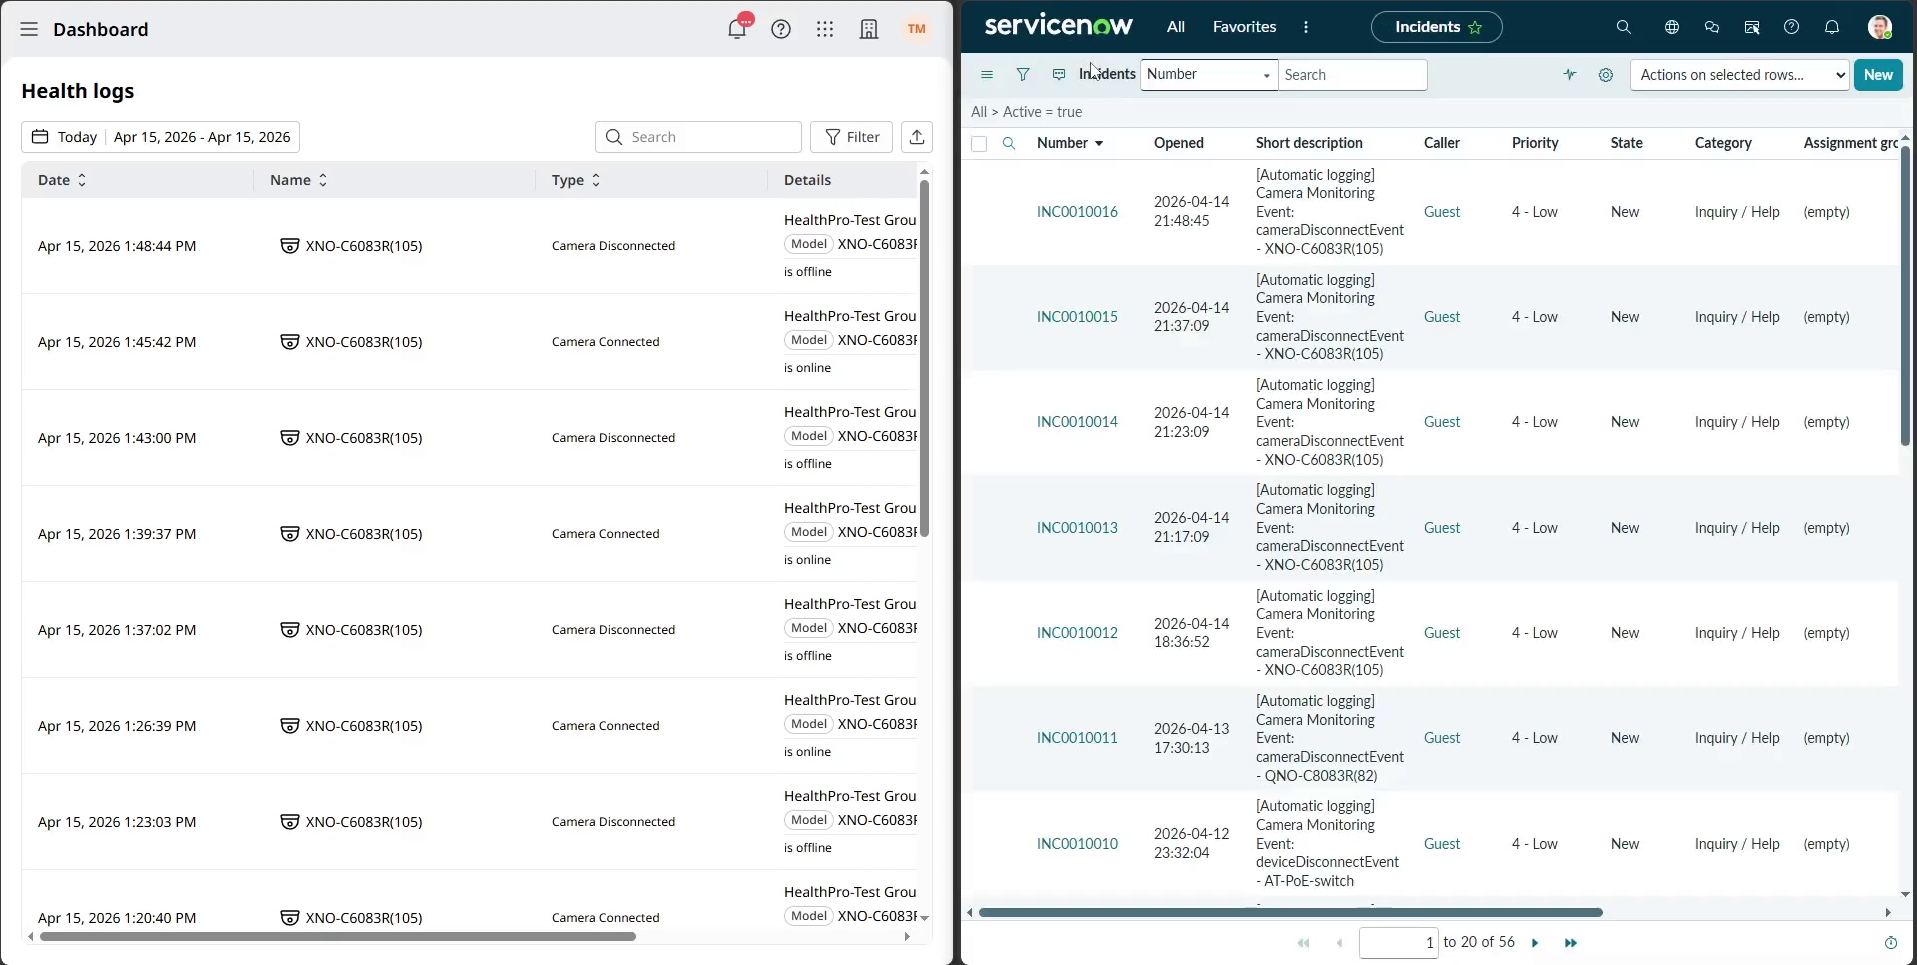
Task: Click the incidents list horizontal scrollbar
Action: point(1291,912)
